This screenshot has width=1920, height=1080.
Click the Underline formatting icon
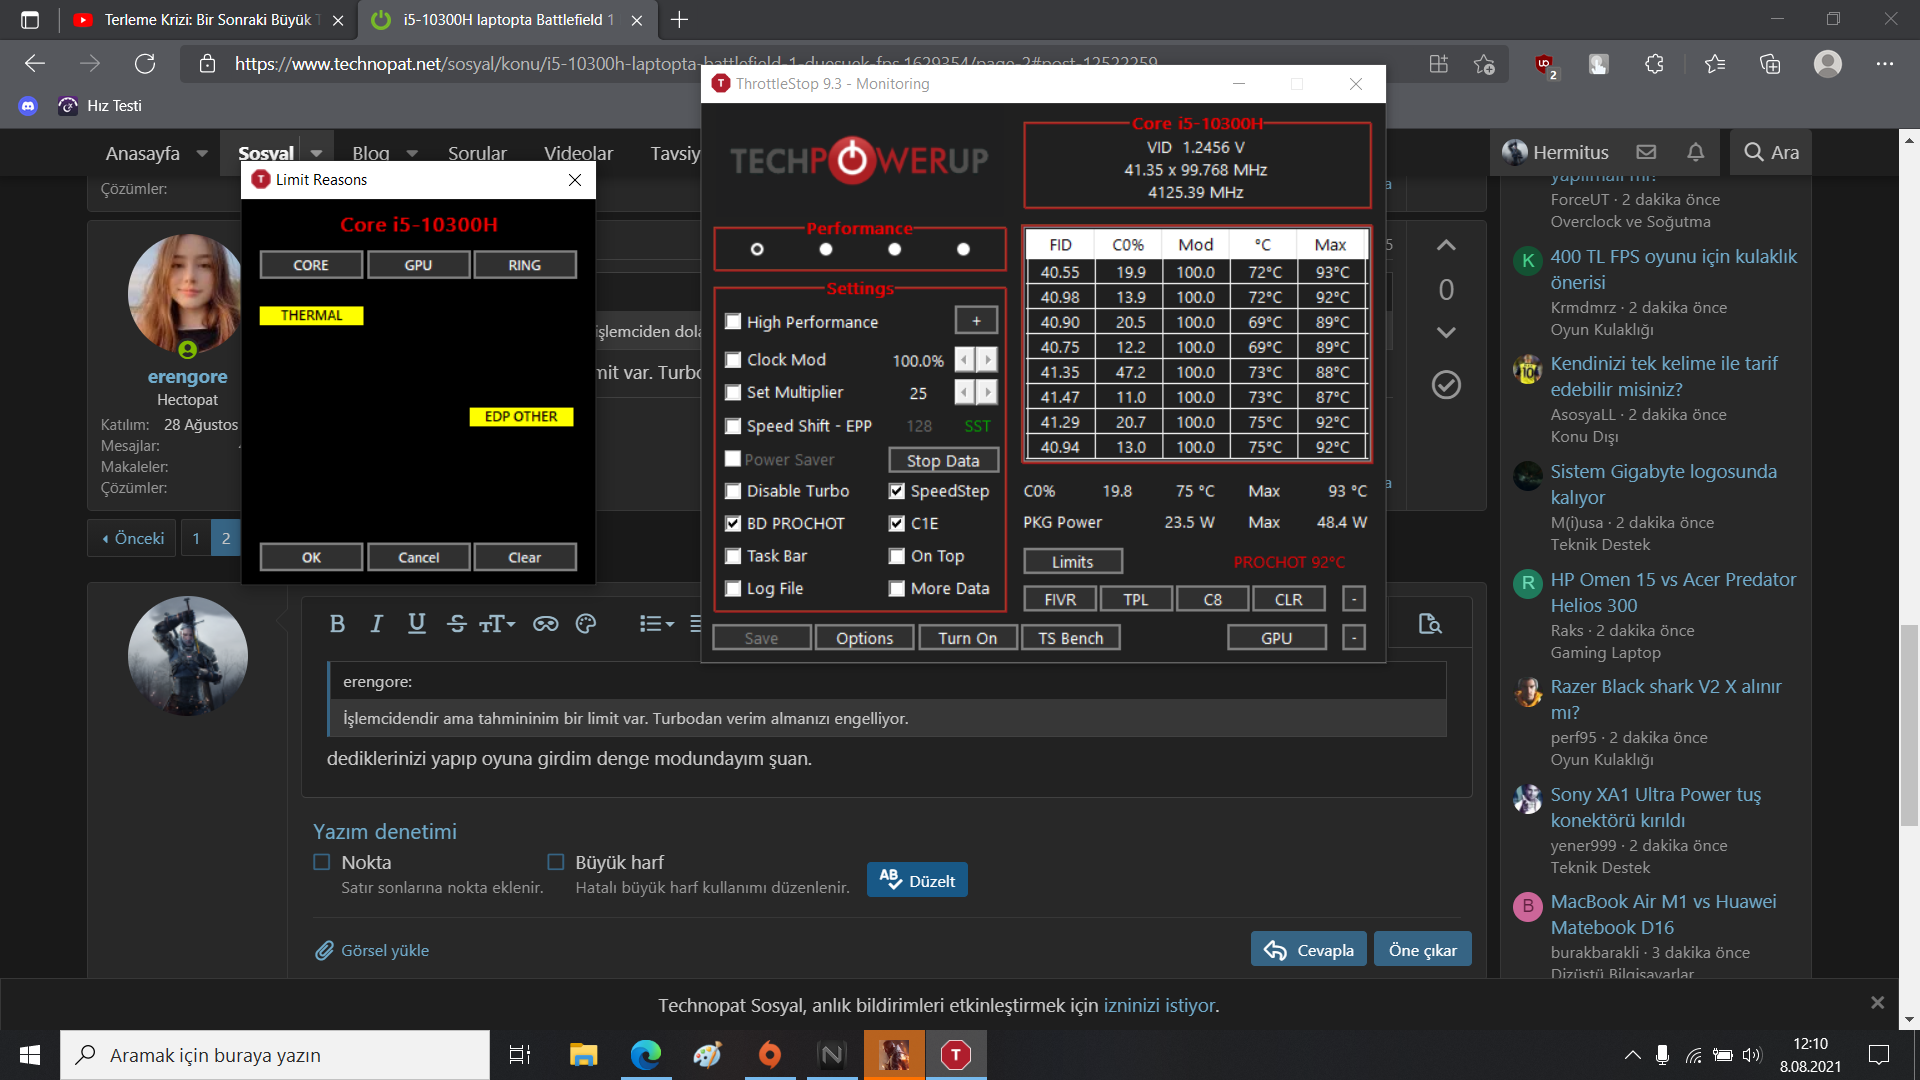pos(417,624)
